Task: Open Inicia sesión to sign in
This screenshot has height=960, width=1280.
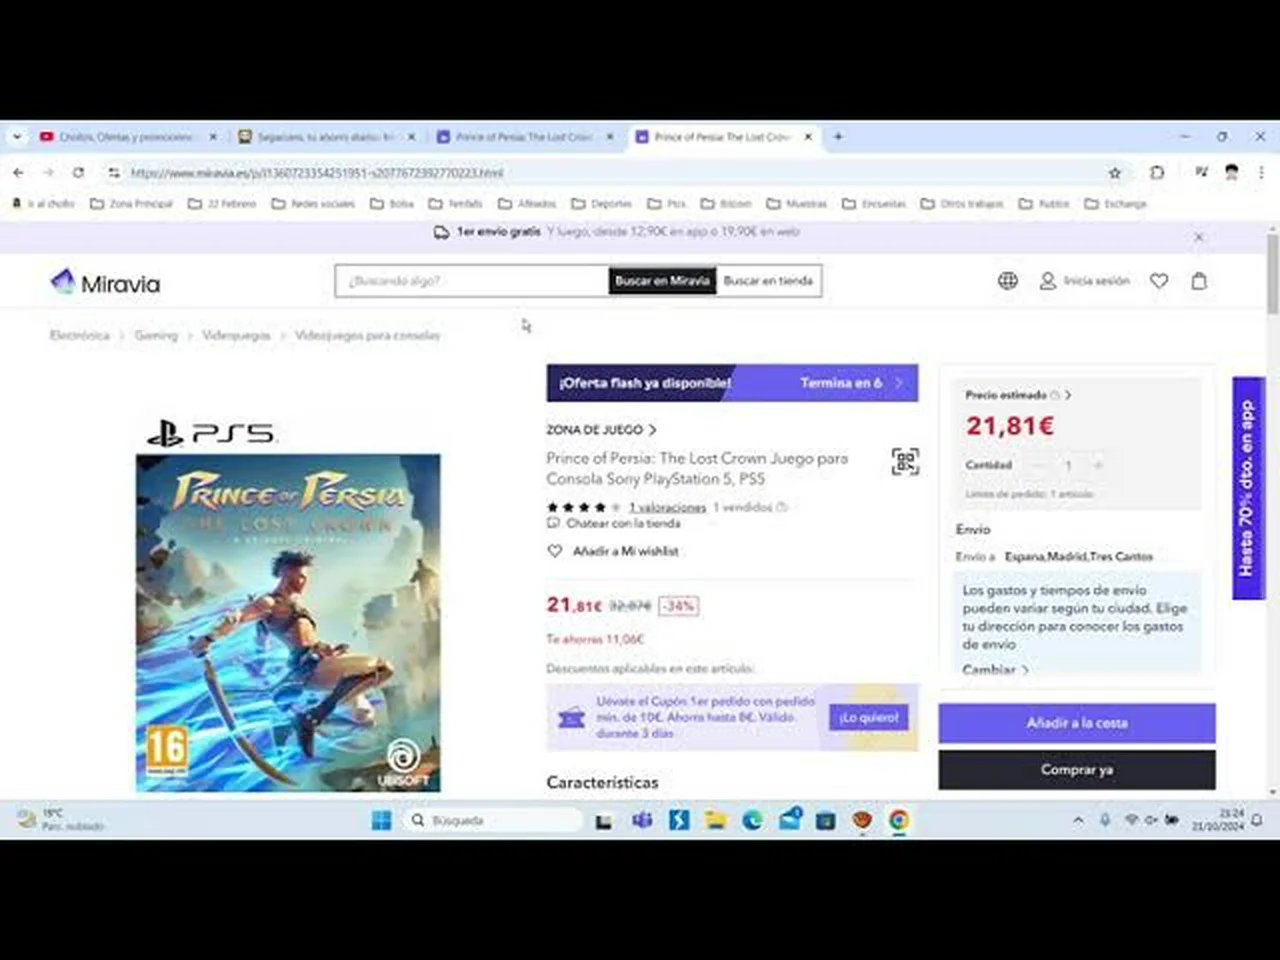Action: tap(1085, 281)
